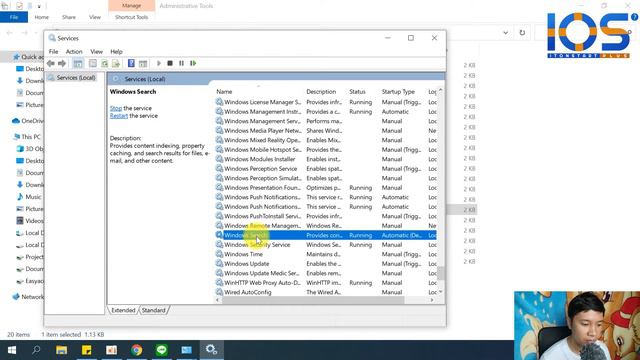Click the Stop Service square icon
640x360 pixels.
click(170, 63)
